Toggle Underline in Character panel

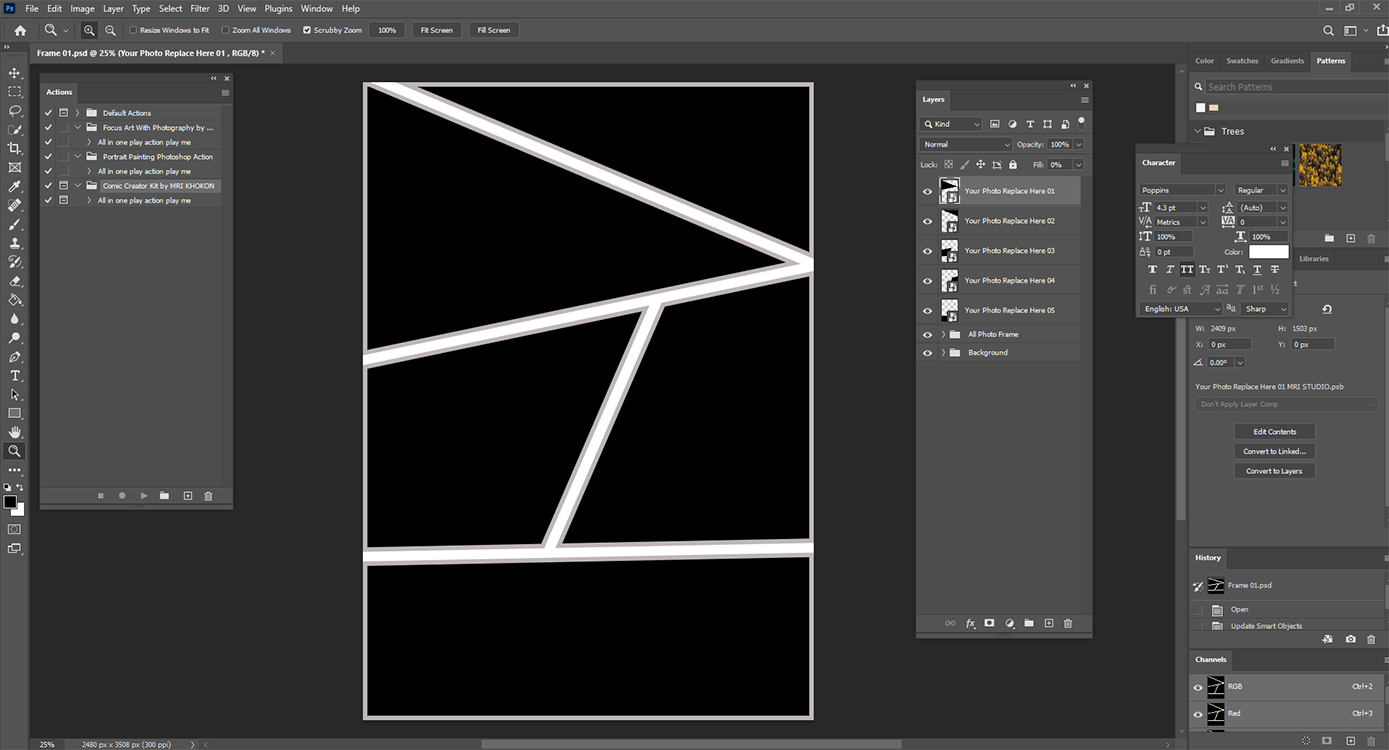click(1257, 269)
